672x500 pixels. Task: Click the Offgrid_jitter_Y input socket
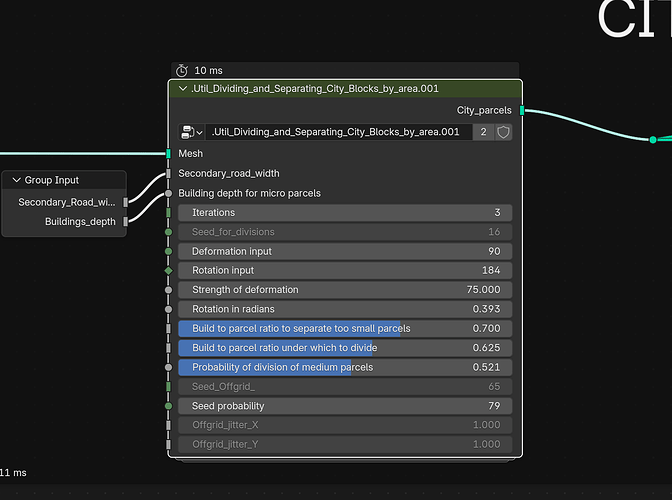[x=168, y=444]
